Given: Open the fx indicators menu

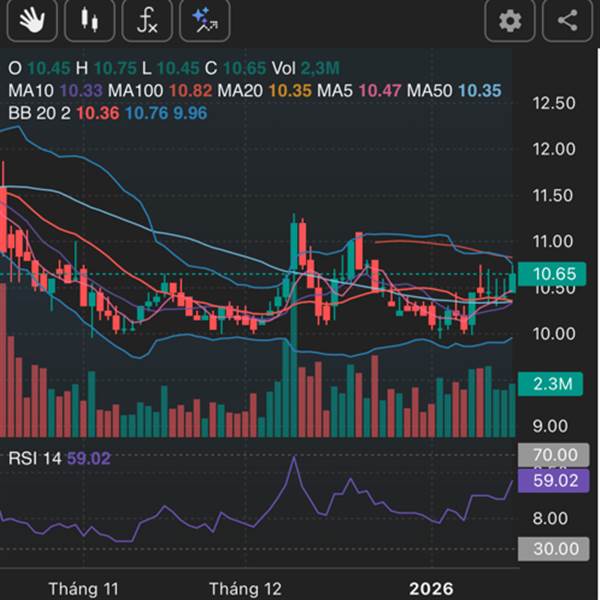Looking at the screenshot, I should tap(147, 20).
